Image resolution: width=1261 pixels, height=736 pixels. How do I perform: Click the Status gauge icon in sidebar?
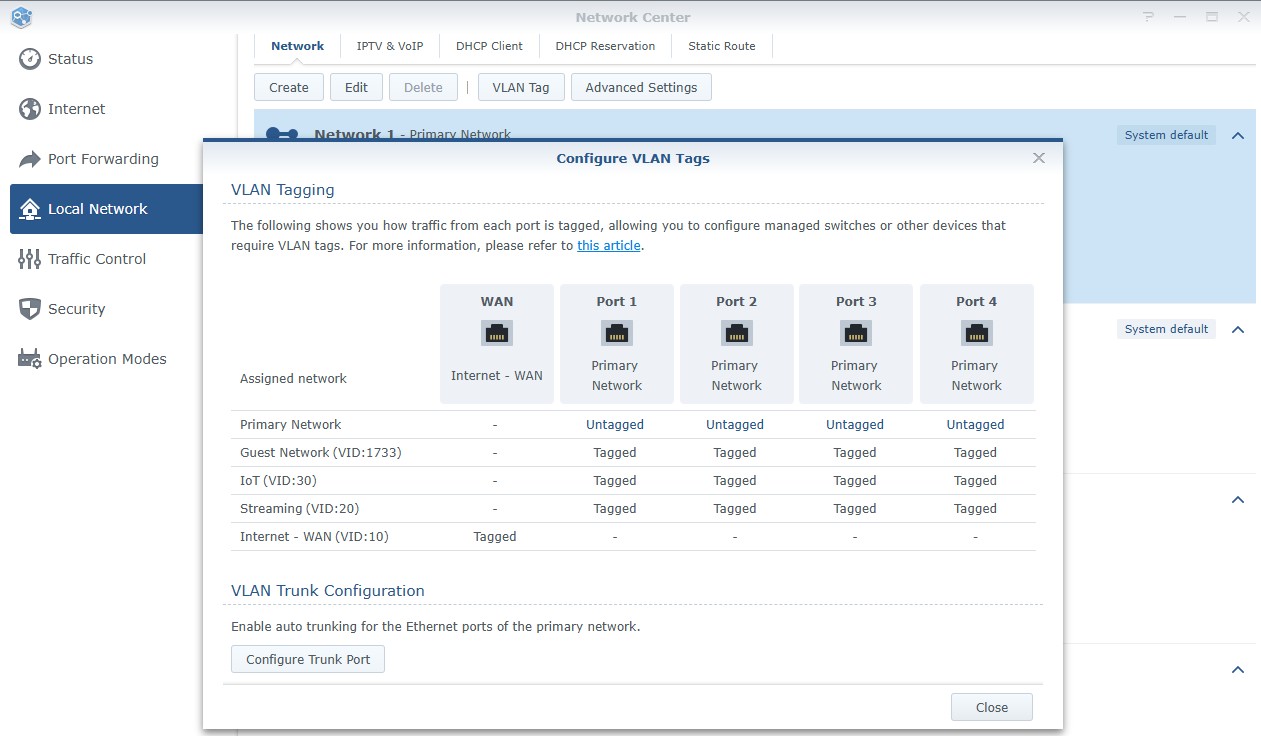tap(30, 59)
